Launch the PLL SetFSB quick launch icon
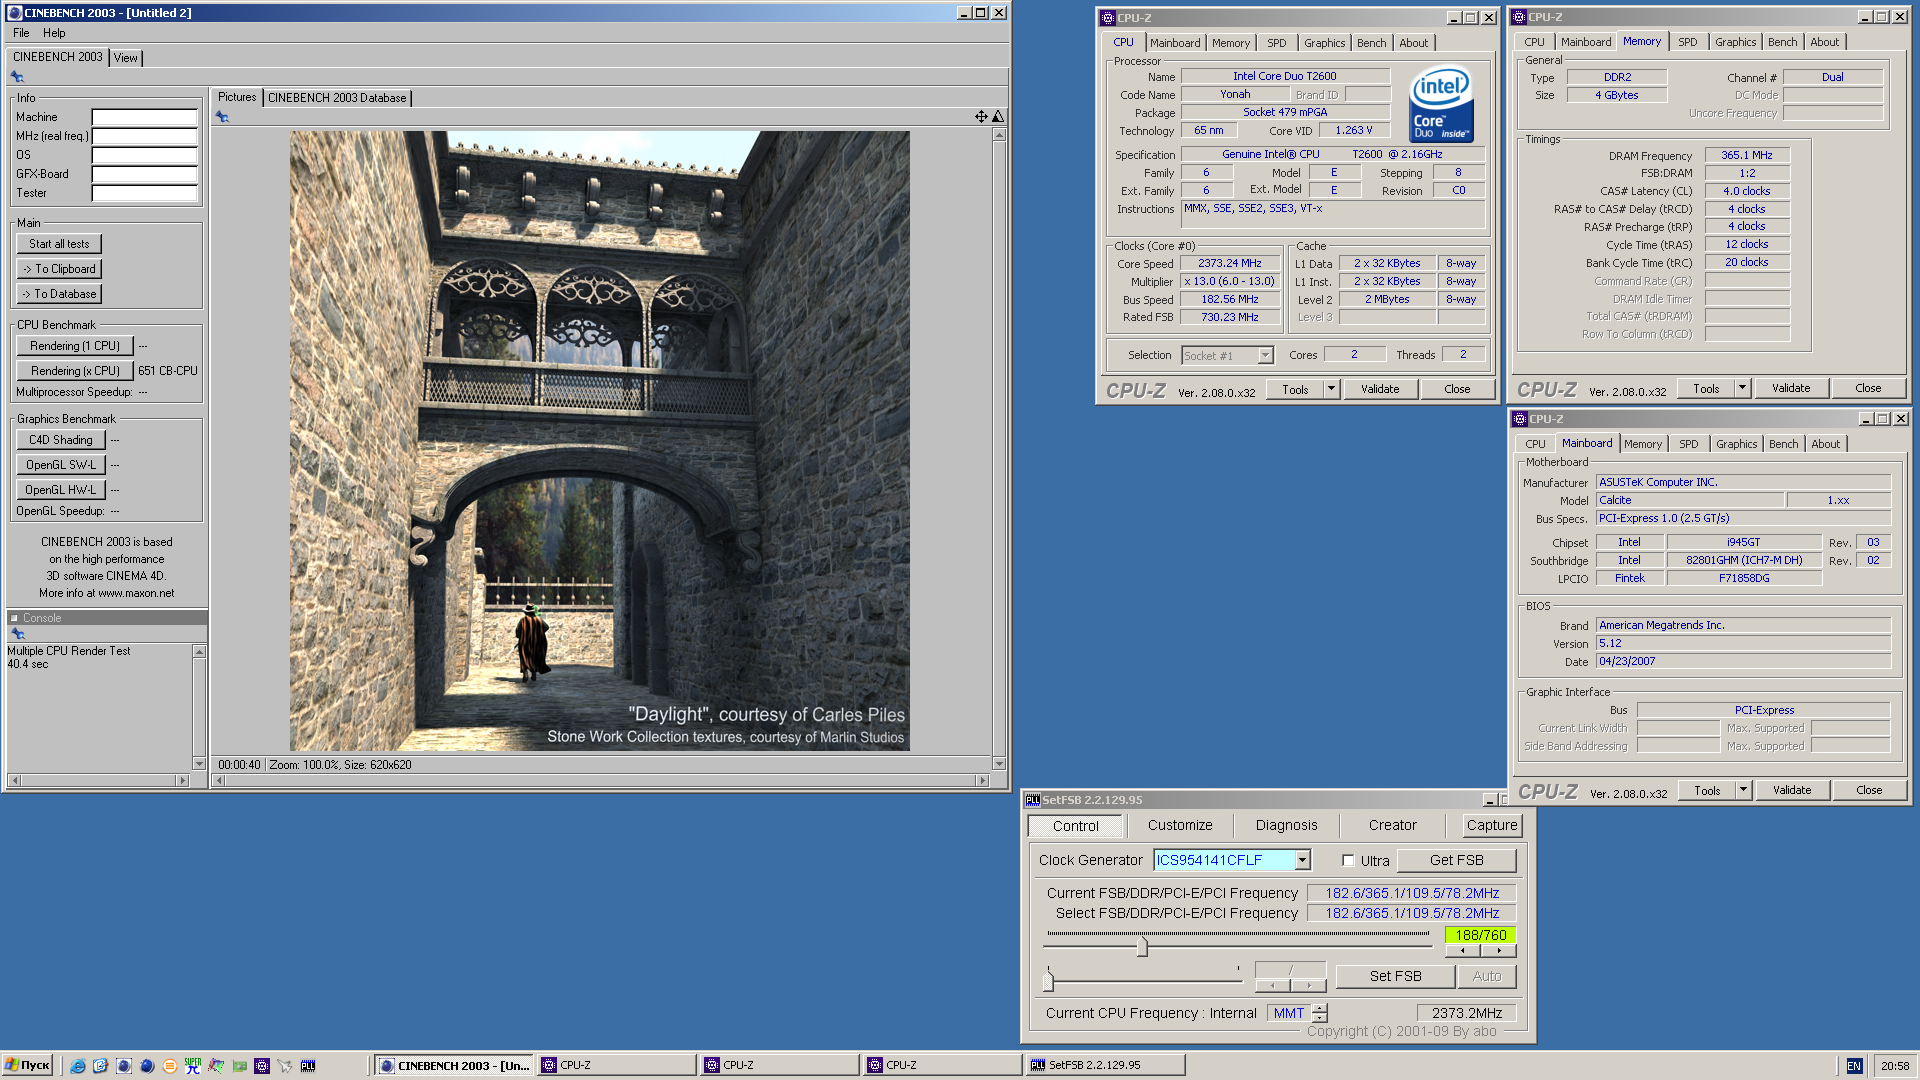 pos(308,1066)
